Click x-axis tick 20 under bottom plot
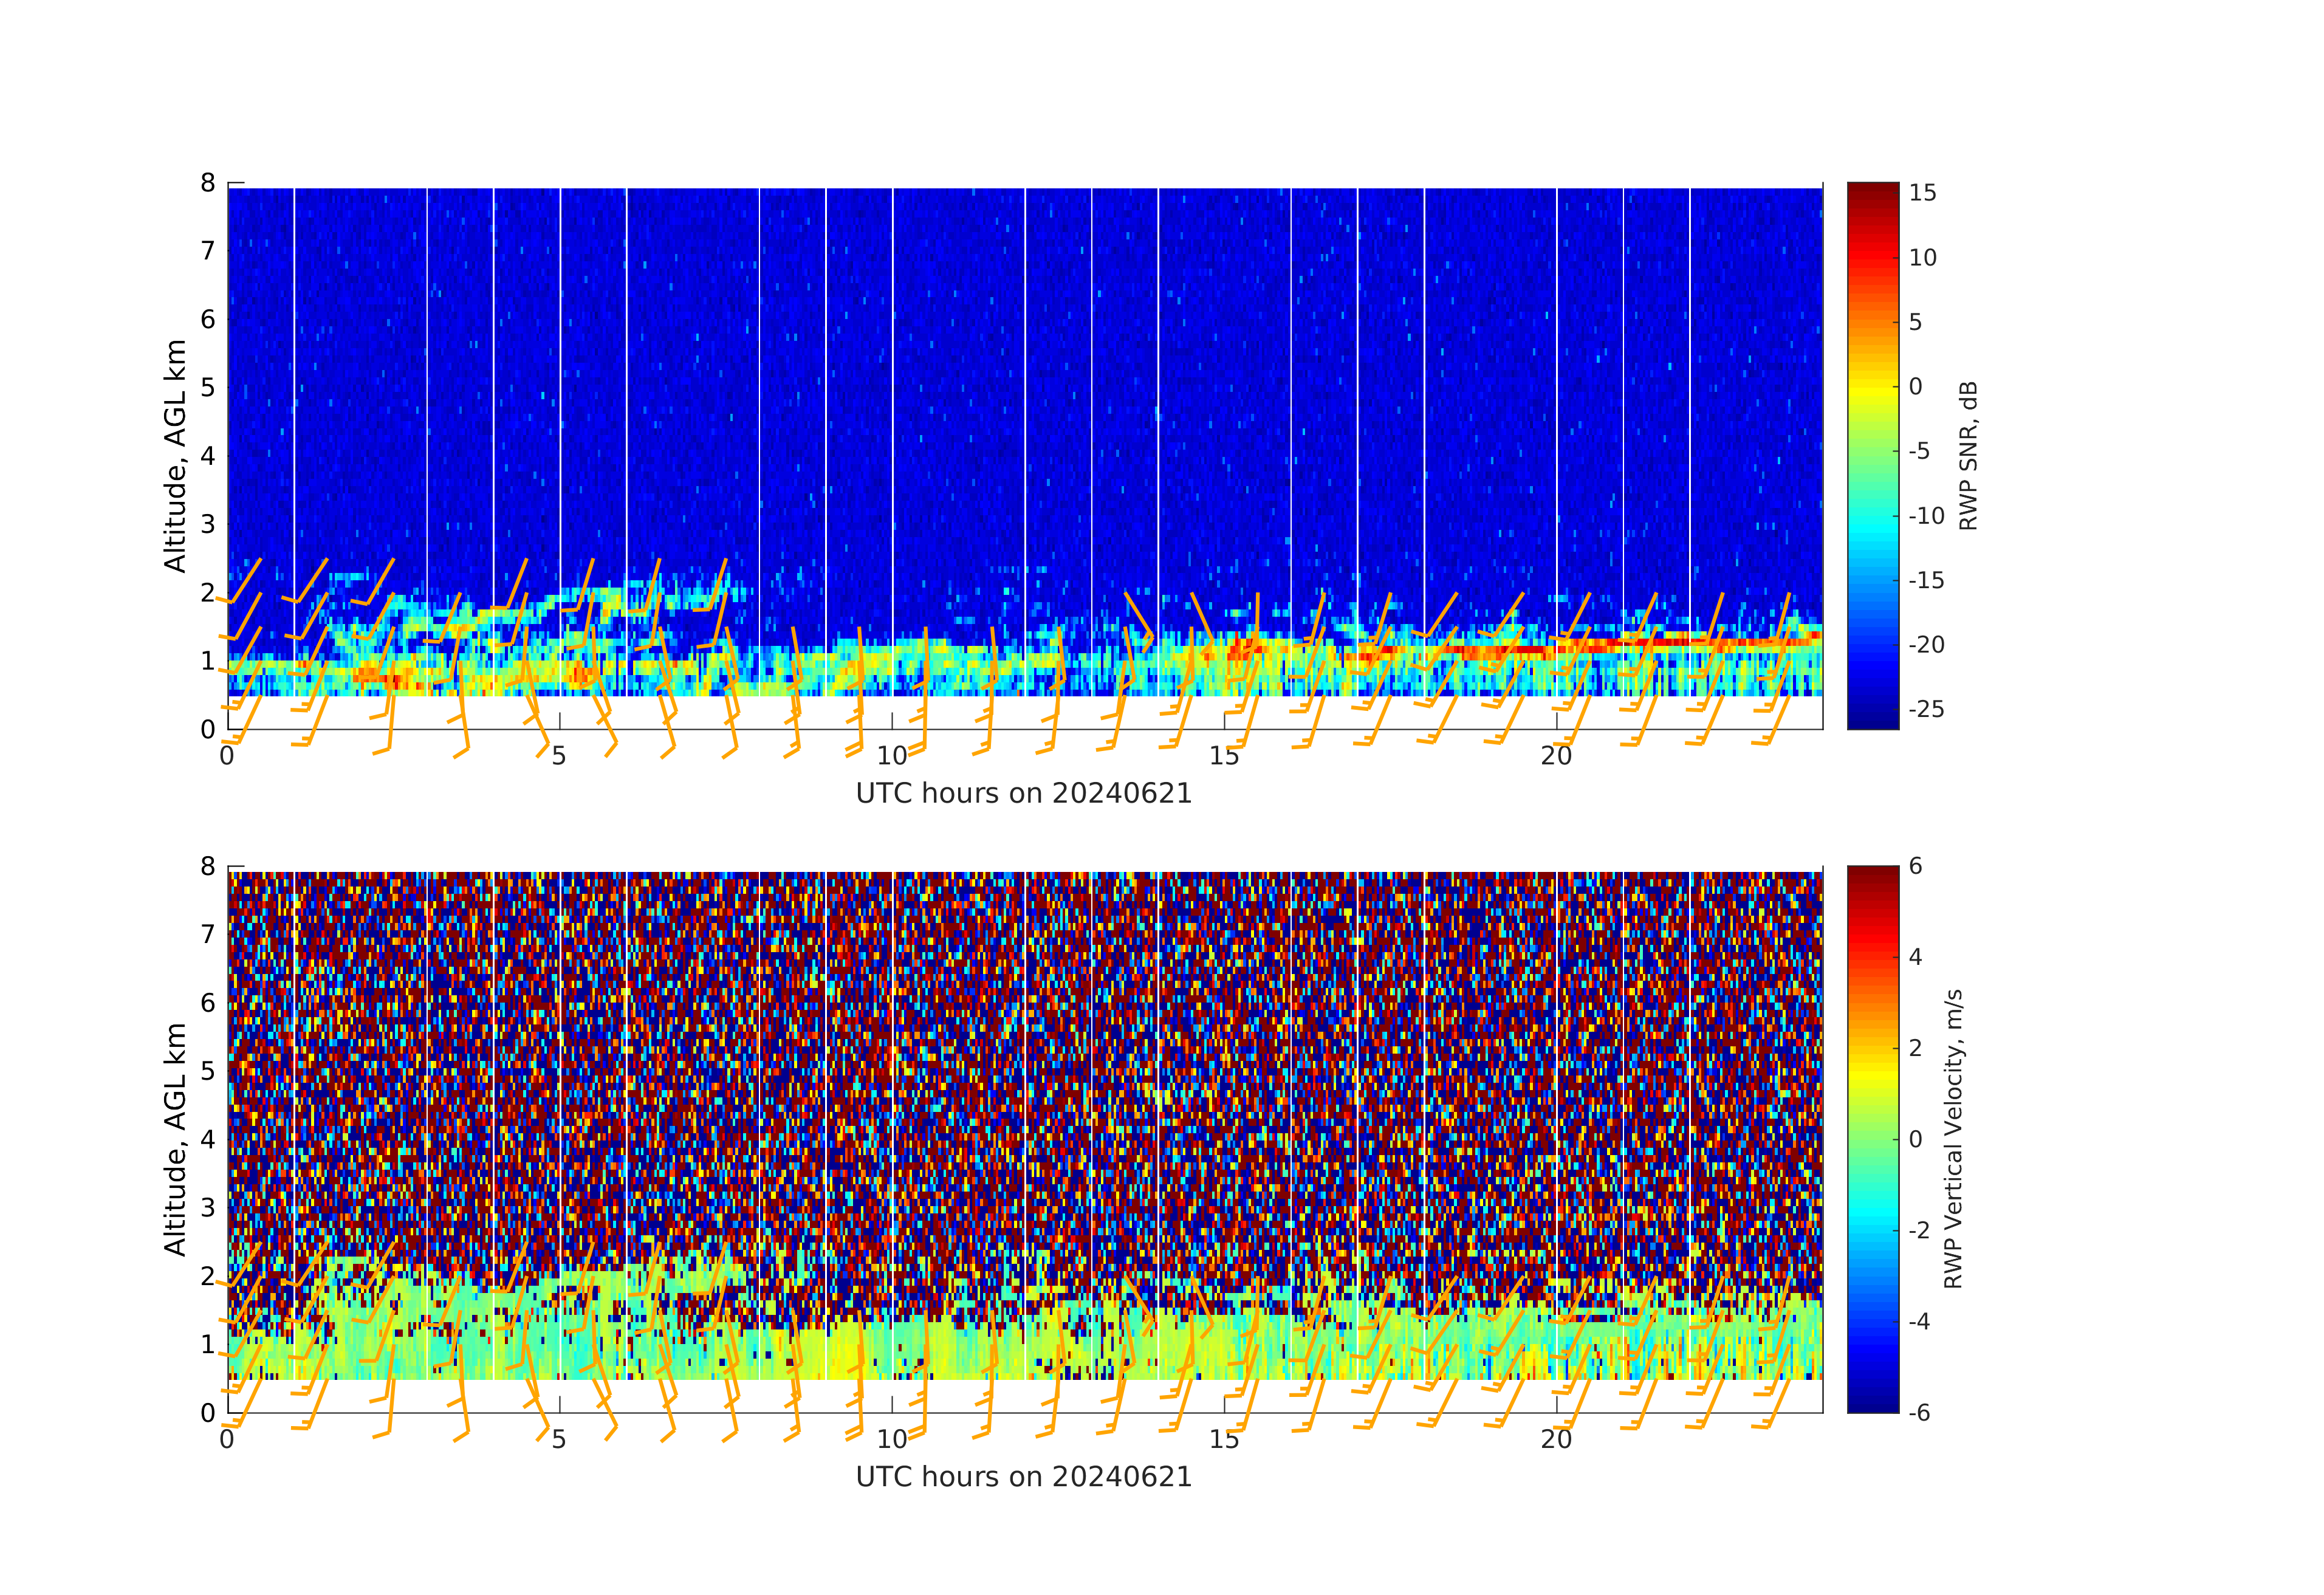This screenshot has height=1595, width=2324. 1556,1439
